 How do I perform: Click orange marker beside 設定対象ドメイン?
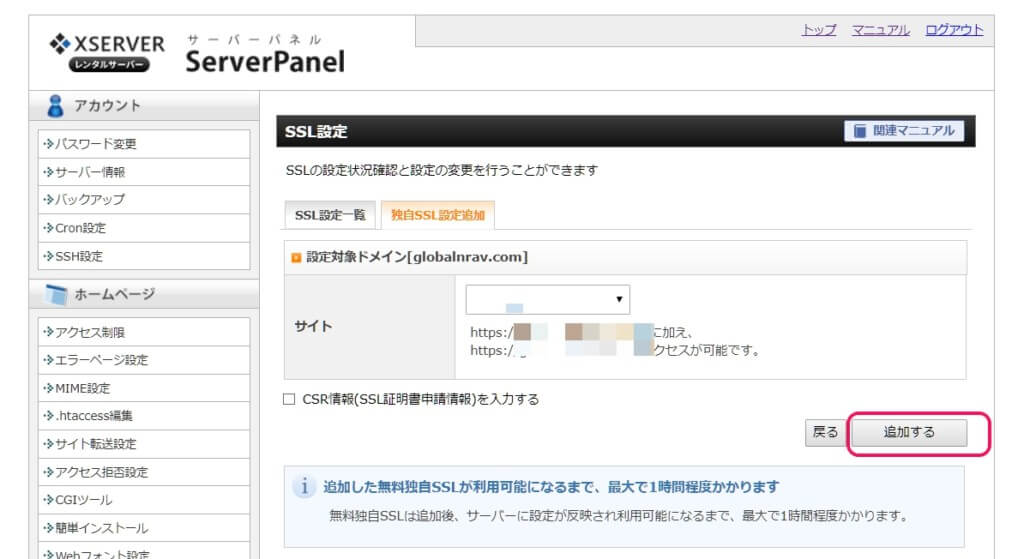pos(296,258)
